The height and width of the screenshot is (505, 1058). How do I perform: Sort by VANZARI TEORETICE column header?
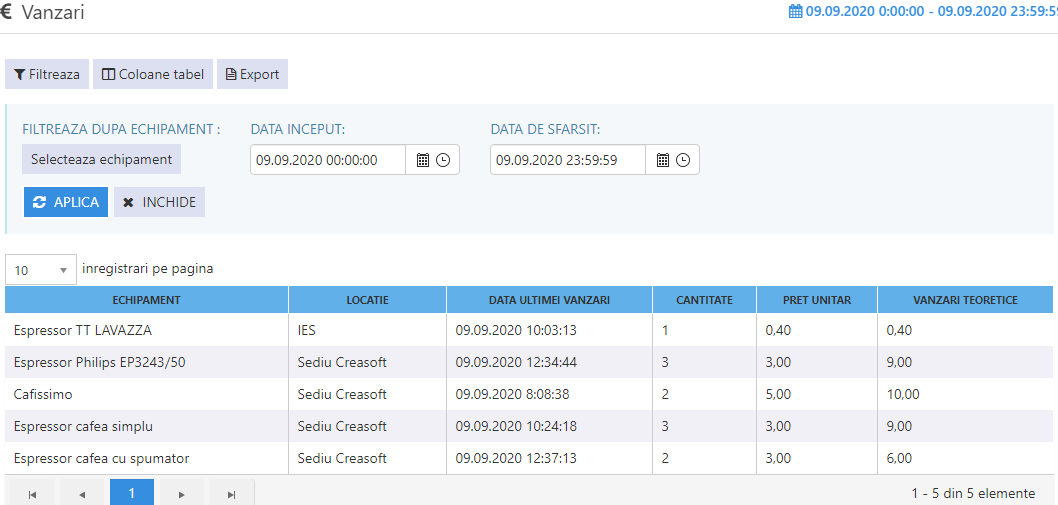pyautogui.click(x=966, y=300)
